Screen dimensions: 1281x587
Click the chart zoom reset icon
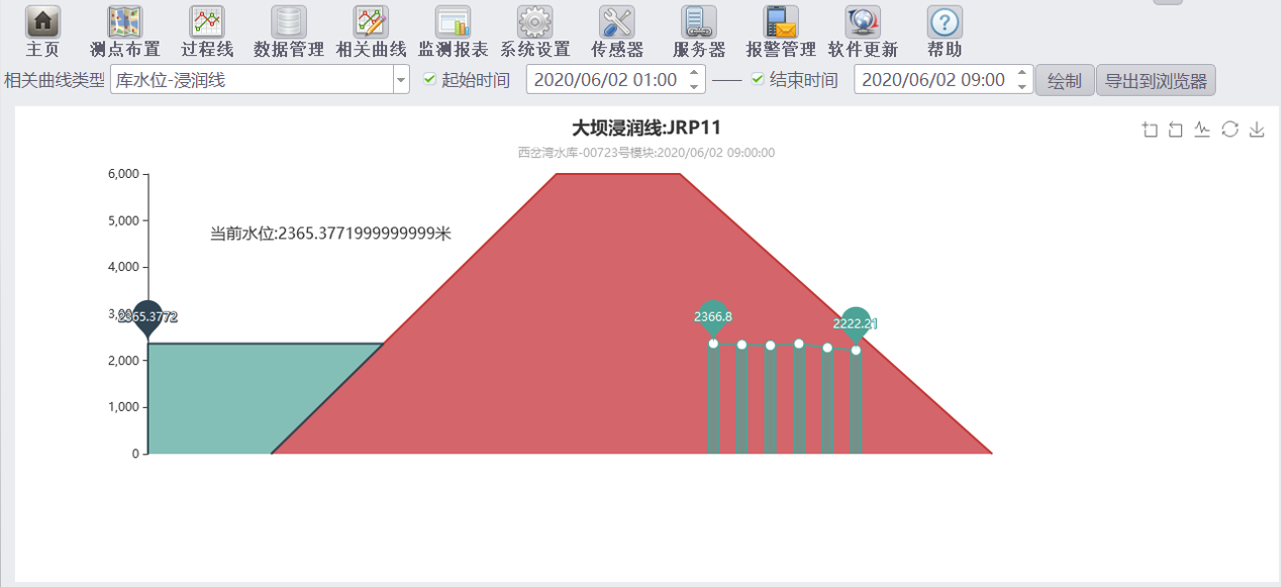coord(1176,129)
